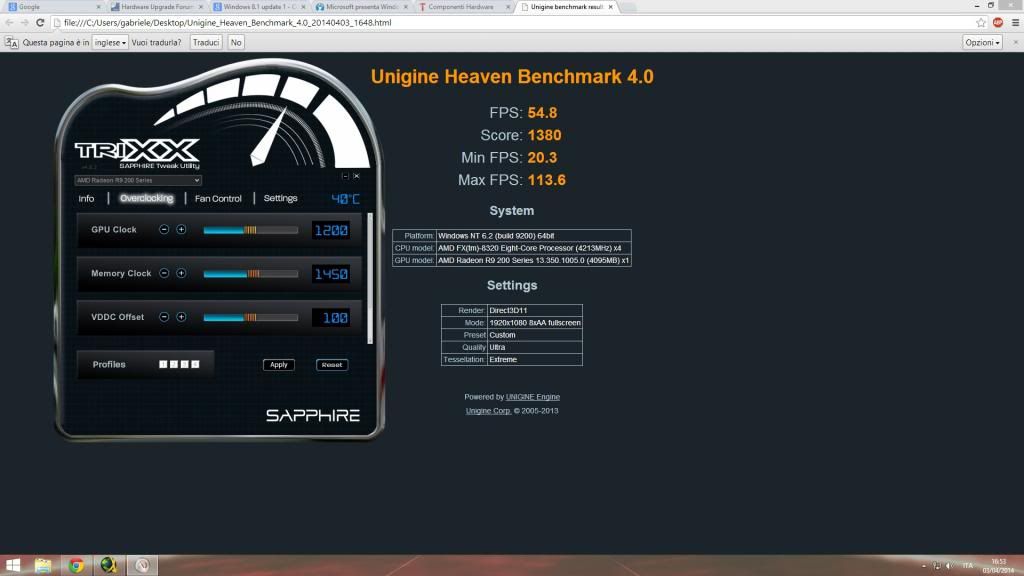This screenshot has height=576, width=1024.
Task: Decrease GPU Clock with minus button
Action: (164, 230)
